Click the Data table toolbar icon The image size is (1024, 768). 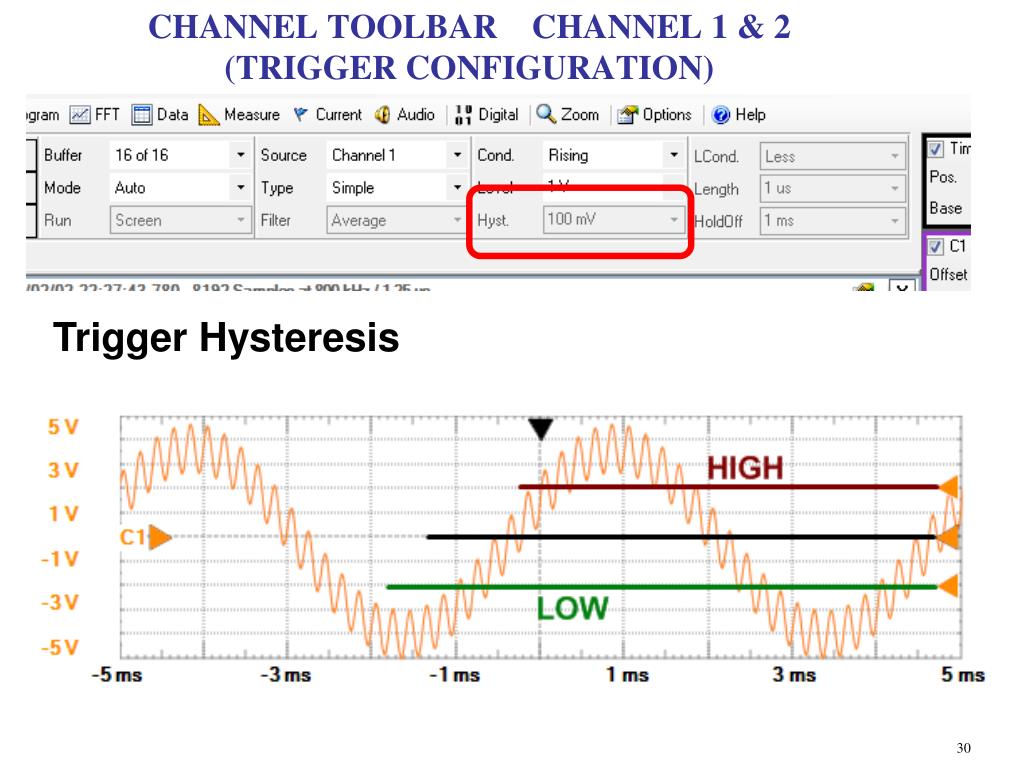pyautogui.click(x=160, y=115)
